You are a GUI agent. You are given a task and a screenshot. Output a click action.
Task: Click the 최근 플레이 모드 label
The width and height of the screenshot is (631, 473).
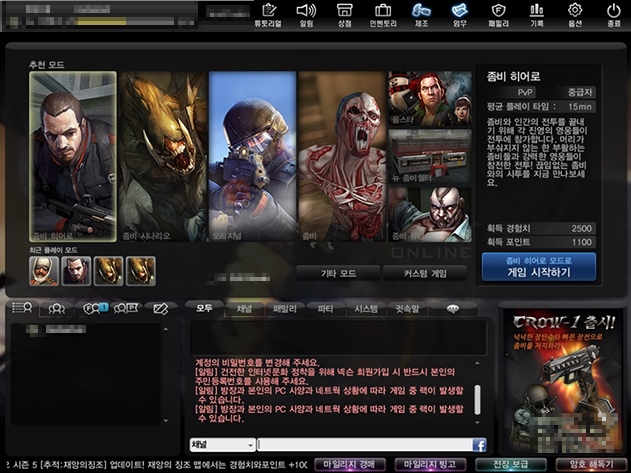(x=53, y=250)
